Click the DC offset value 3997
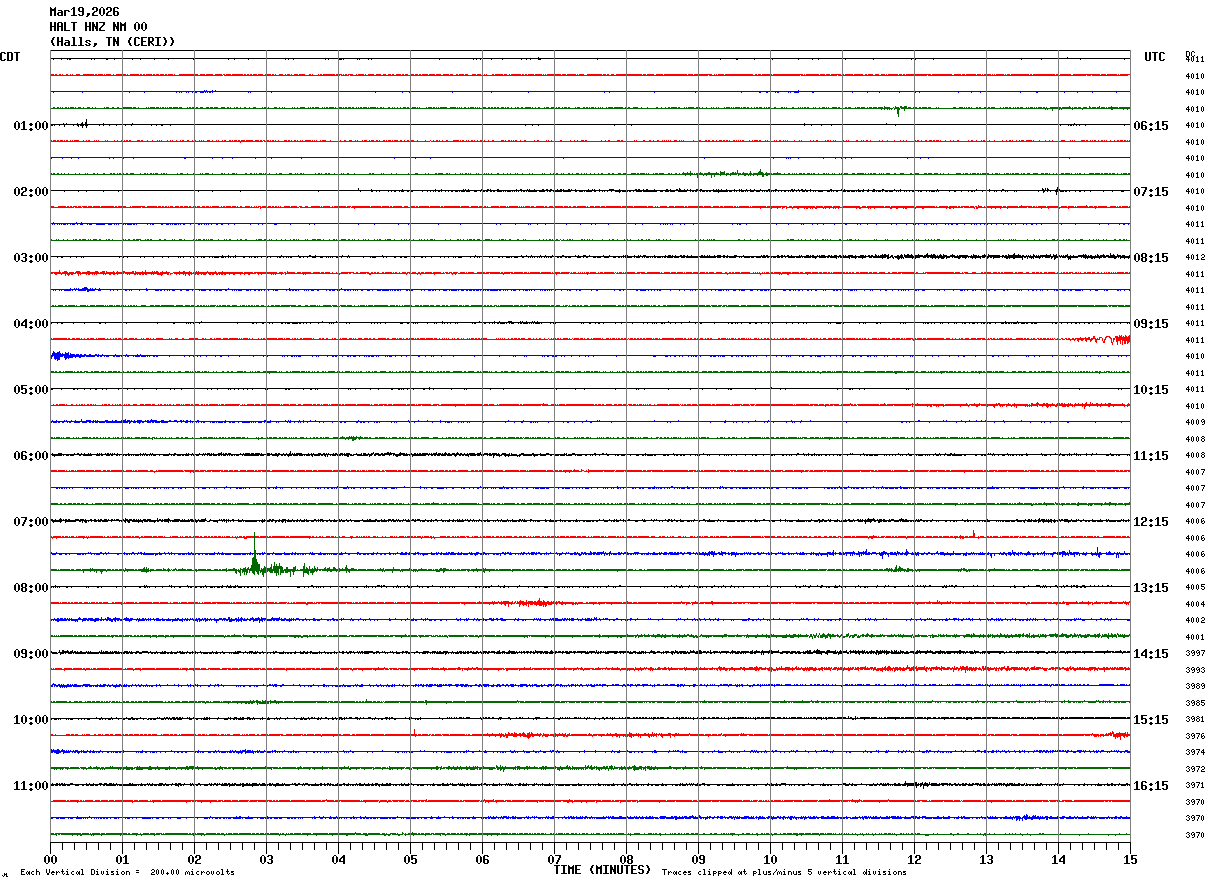The width and height of the screenshot is (1210, 886). click(1195, 654)
